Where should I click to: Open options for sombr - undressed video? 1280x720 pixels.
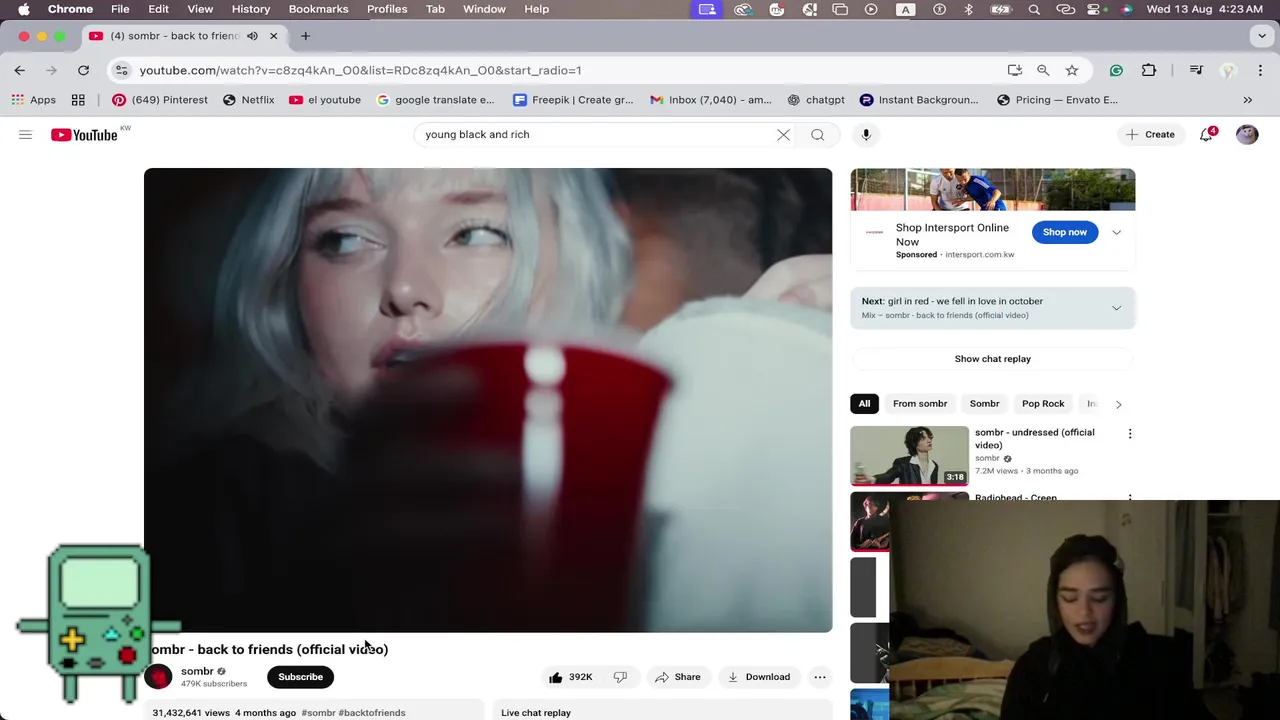[x=1130, y=434]
